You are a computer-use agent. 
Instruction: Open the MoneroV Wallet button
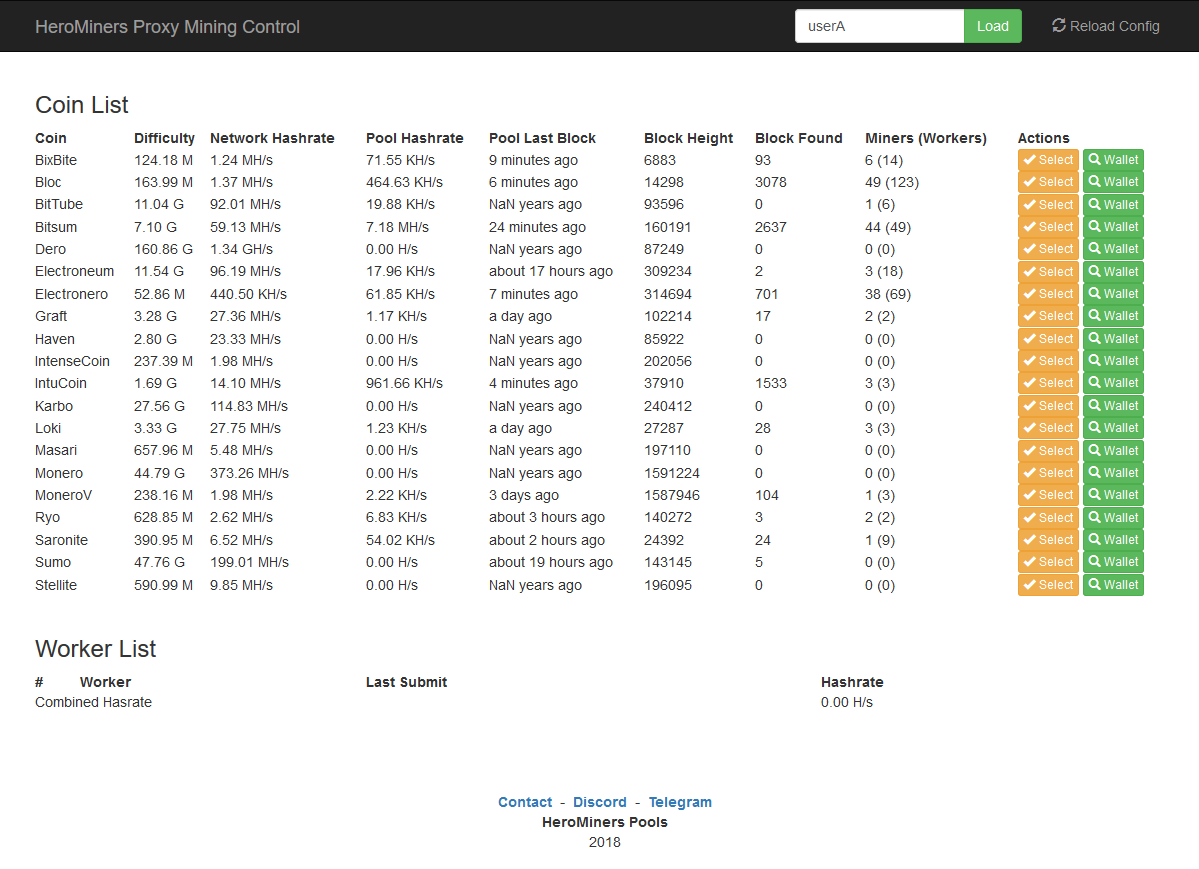point(1113,495)
